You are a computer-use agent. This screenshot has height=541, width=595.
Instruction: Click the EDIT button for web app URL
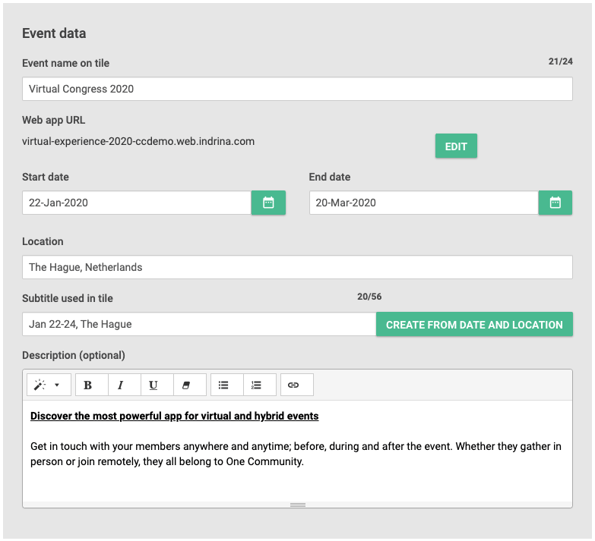pyautogui.click(x=456, y=146)
